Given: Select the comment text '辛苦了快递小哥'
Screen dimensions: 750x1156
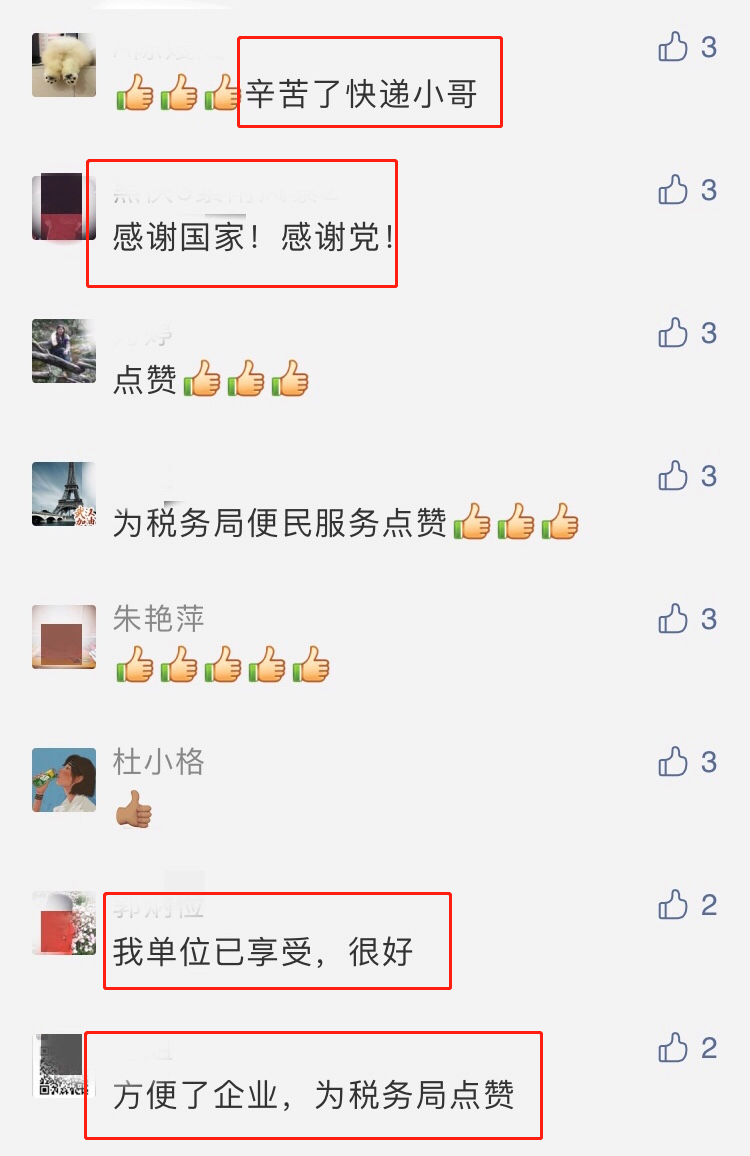Looking at the screenshot, I should [x=361, y=94].
